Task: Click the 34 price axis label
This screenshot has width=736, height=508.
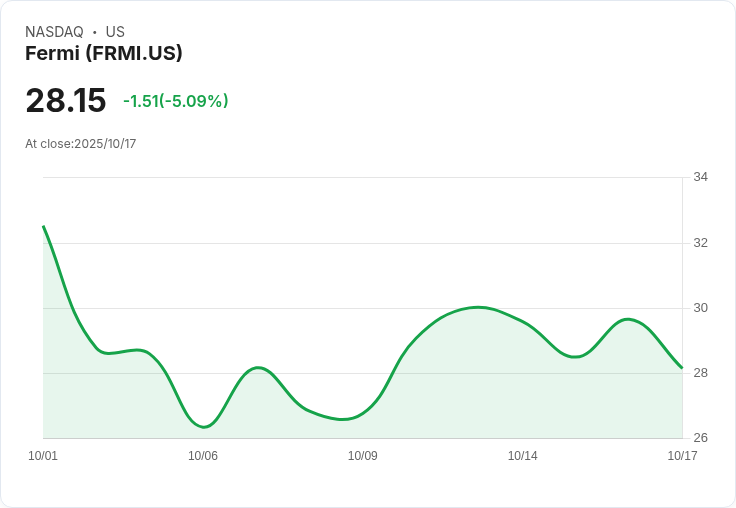Action: coord(700,177)
